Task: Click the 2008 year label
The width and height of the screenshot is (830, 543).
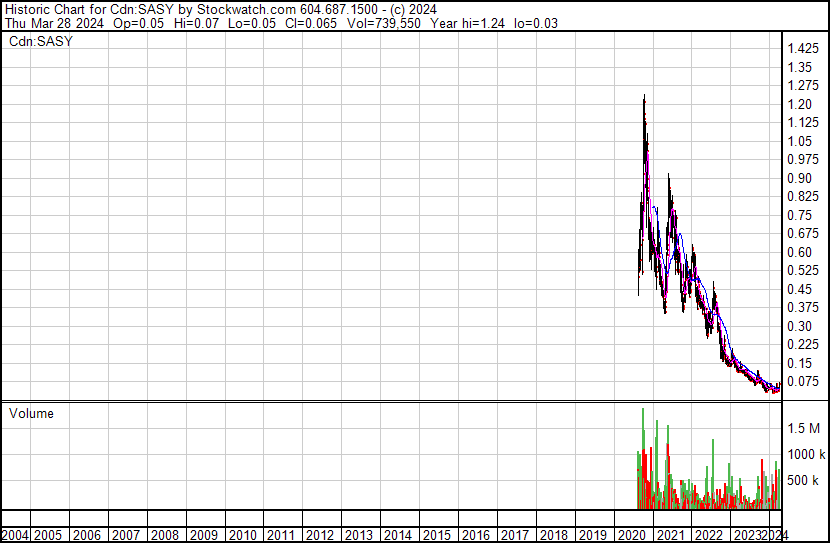Action: 165,535
